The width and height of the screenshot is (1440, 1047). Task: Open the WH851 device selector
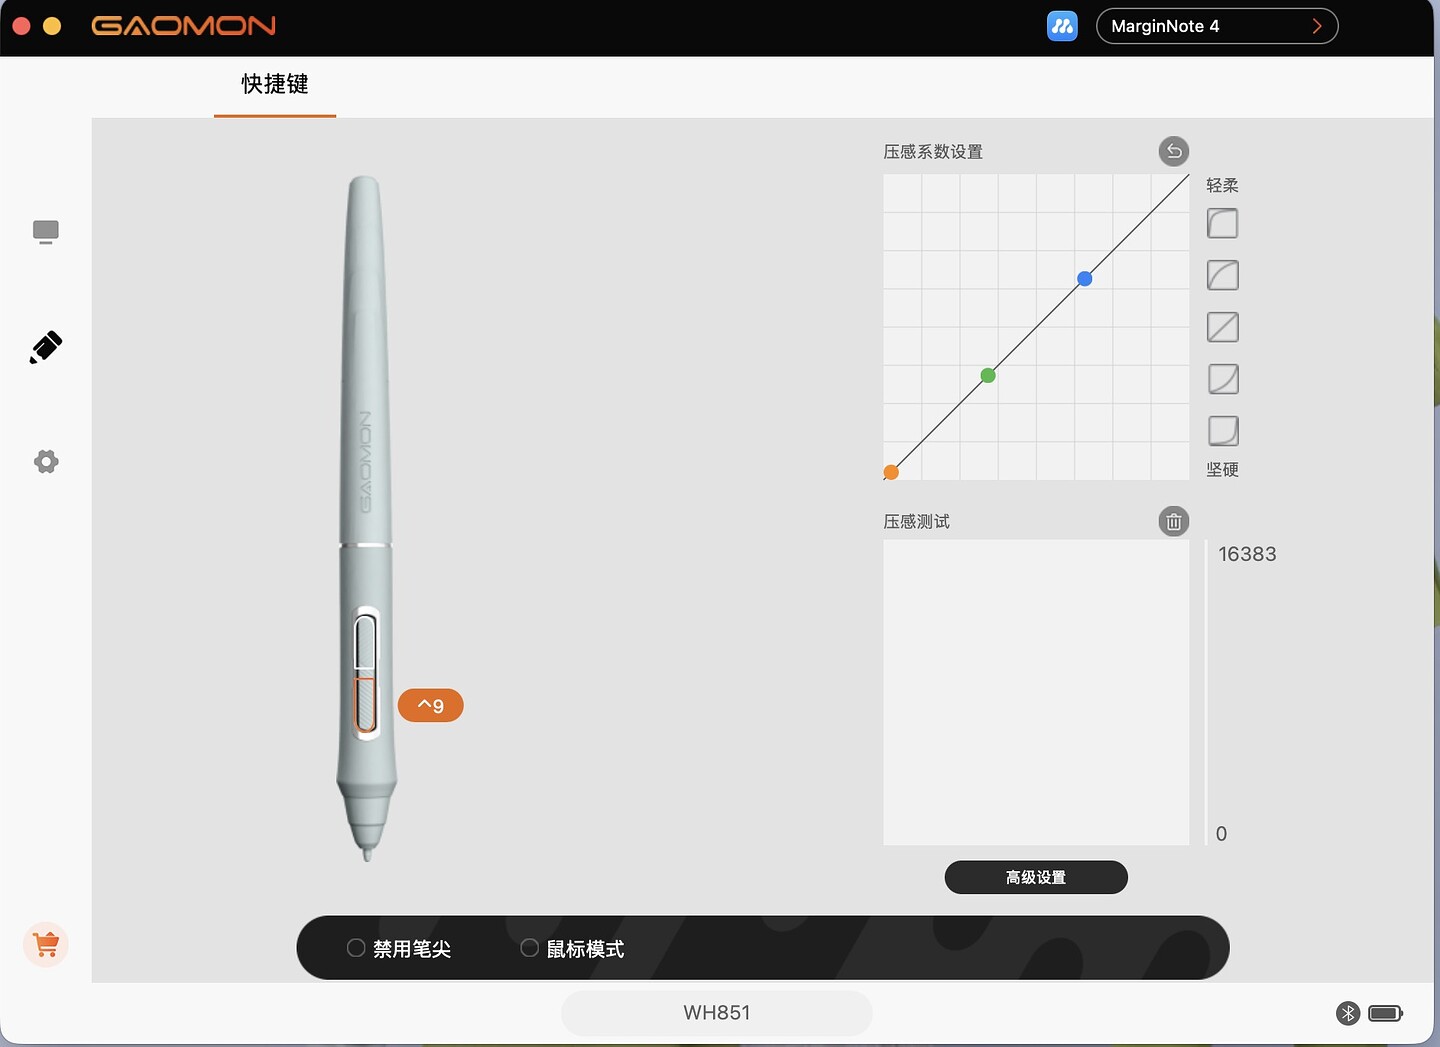(x=717, y=1013)
